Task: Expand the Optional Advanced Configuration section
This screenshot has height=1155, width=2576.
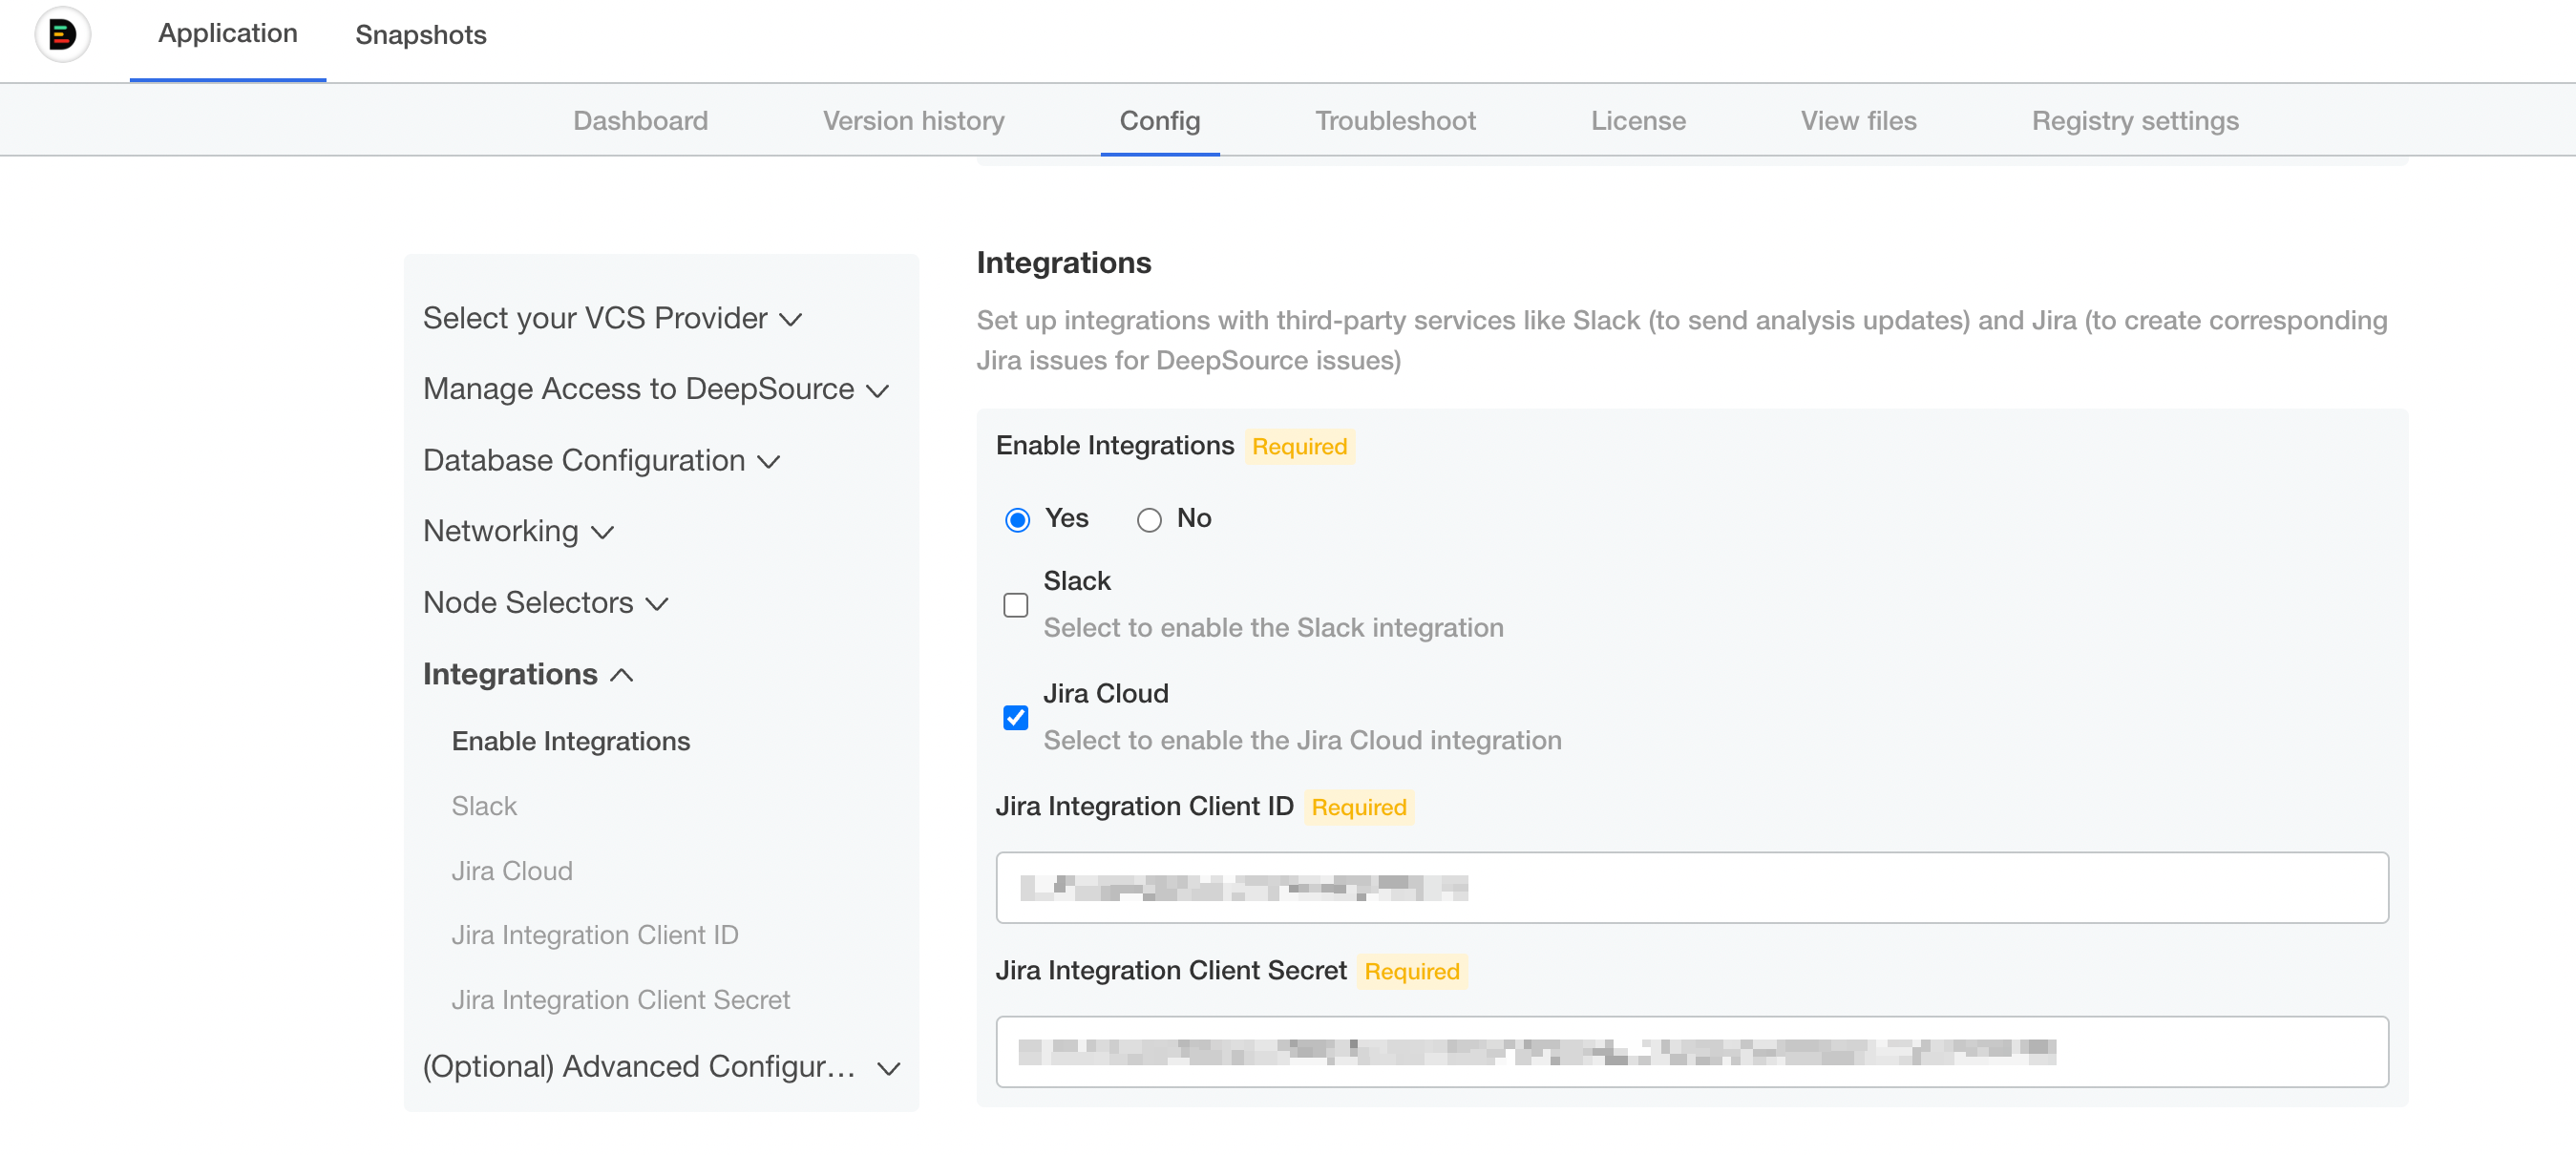Action: (662, 1066)
